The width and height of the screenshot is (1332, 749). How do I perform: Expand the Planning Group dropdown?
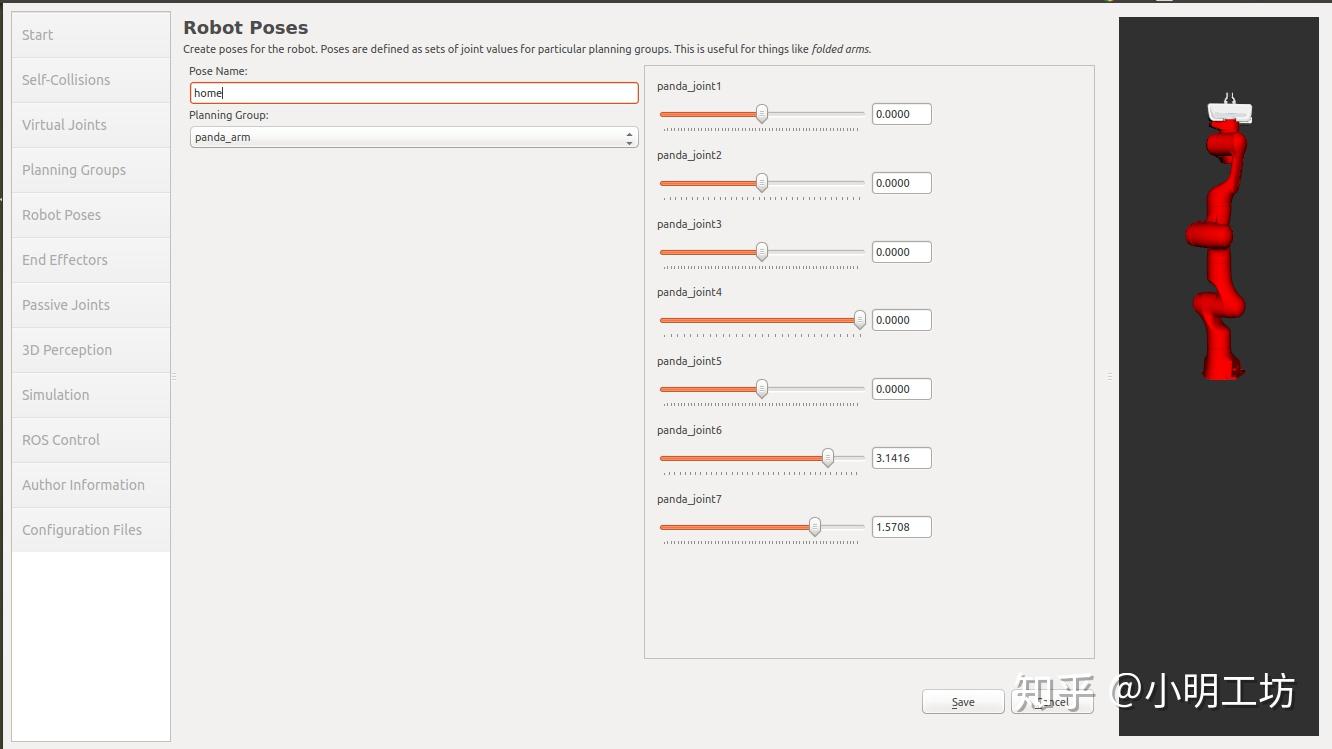pyautogui.click(x=414, y=137)
